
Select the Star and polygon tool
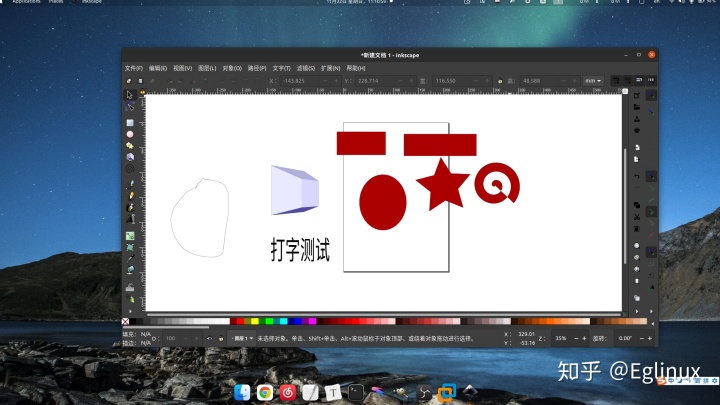[x=130, y=146]
